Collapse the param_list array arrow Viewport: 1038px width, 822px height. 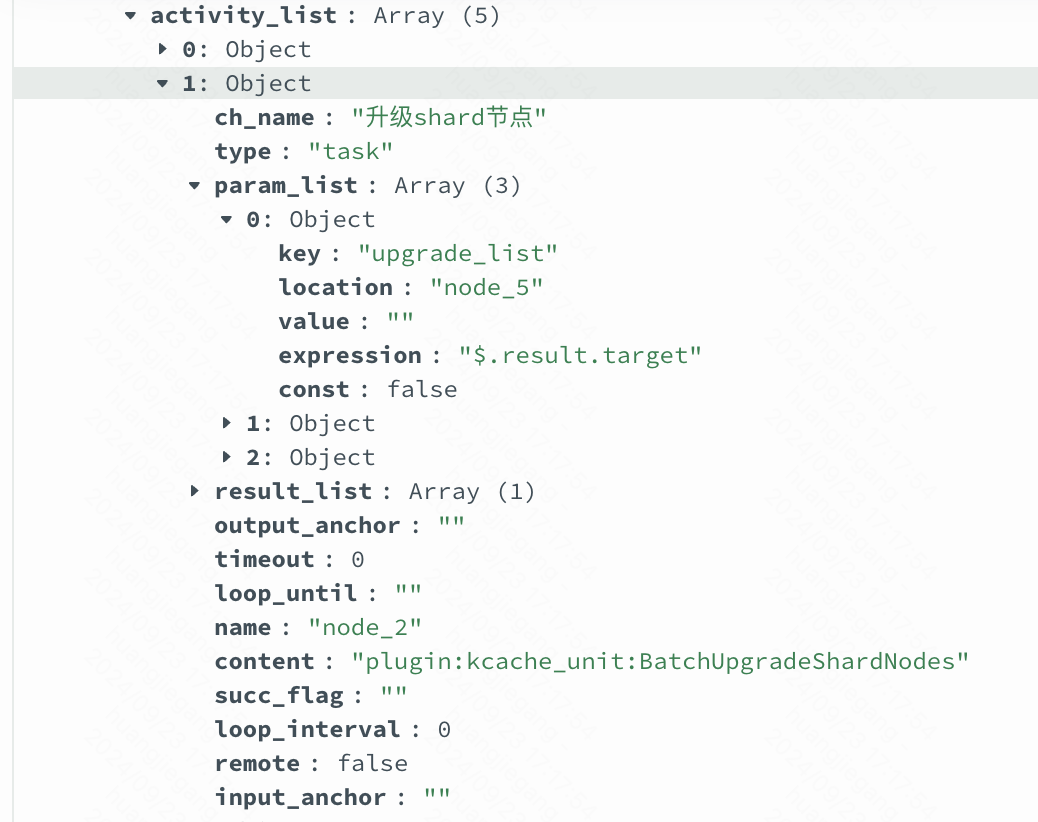pos(194,185)
